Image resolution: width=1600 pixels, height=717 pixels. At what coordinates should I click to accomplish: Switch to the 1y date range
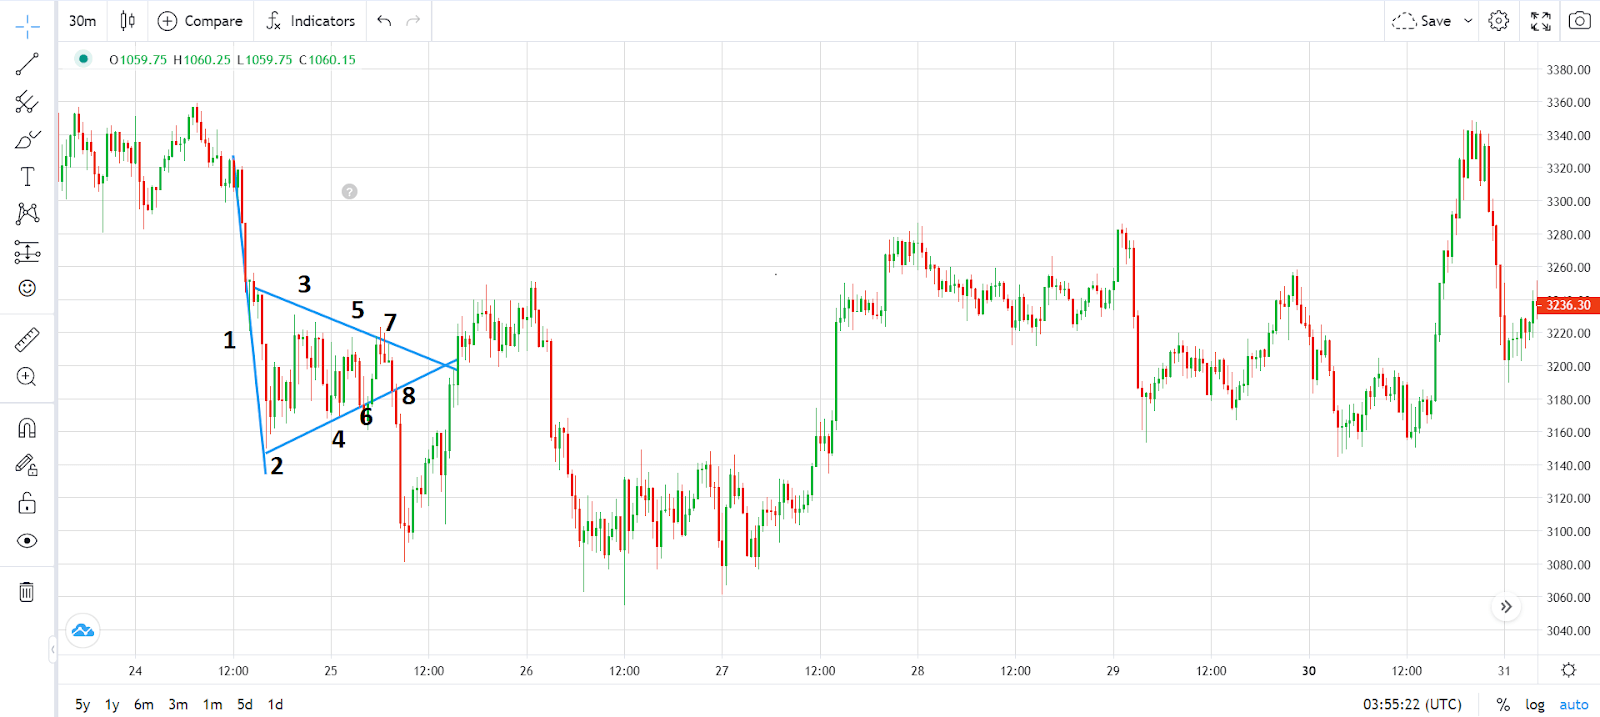tap(112, 705)
